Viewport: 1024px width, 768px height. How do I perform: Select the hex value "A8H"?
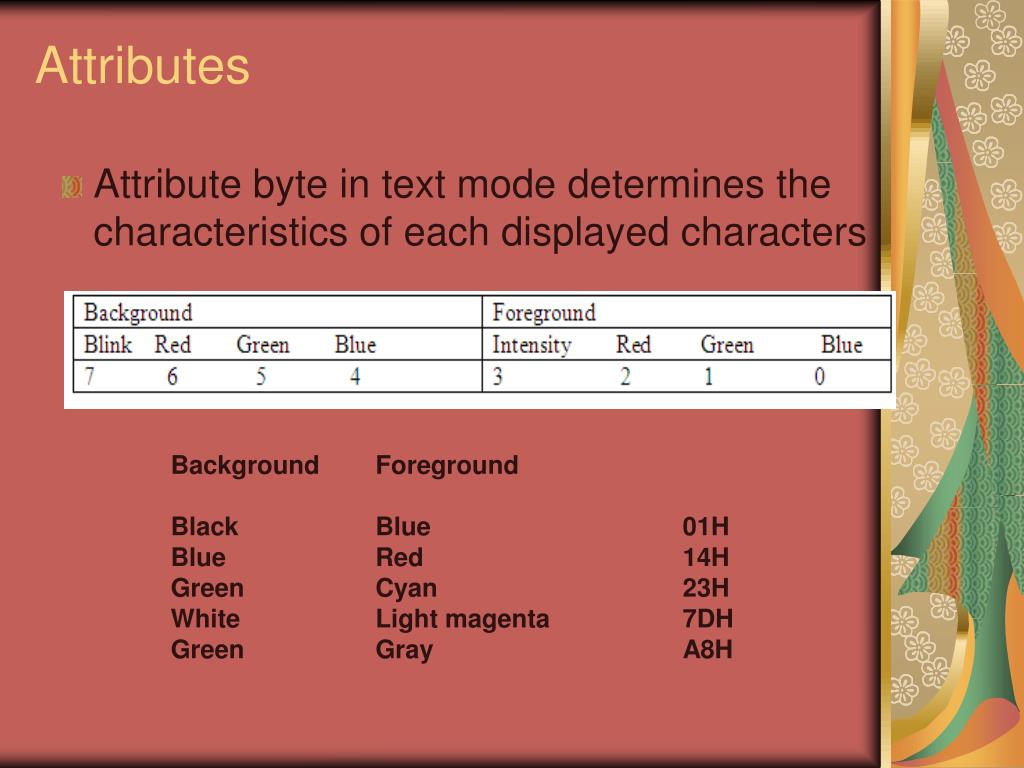point(708,649)
